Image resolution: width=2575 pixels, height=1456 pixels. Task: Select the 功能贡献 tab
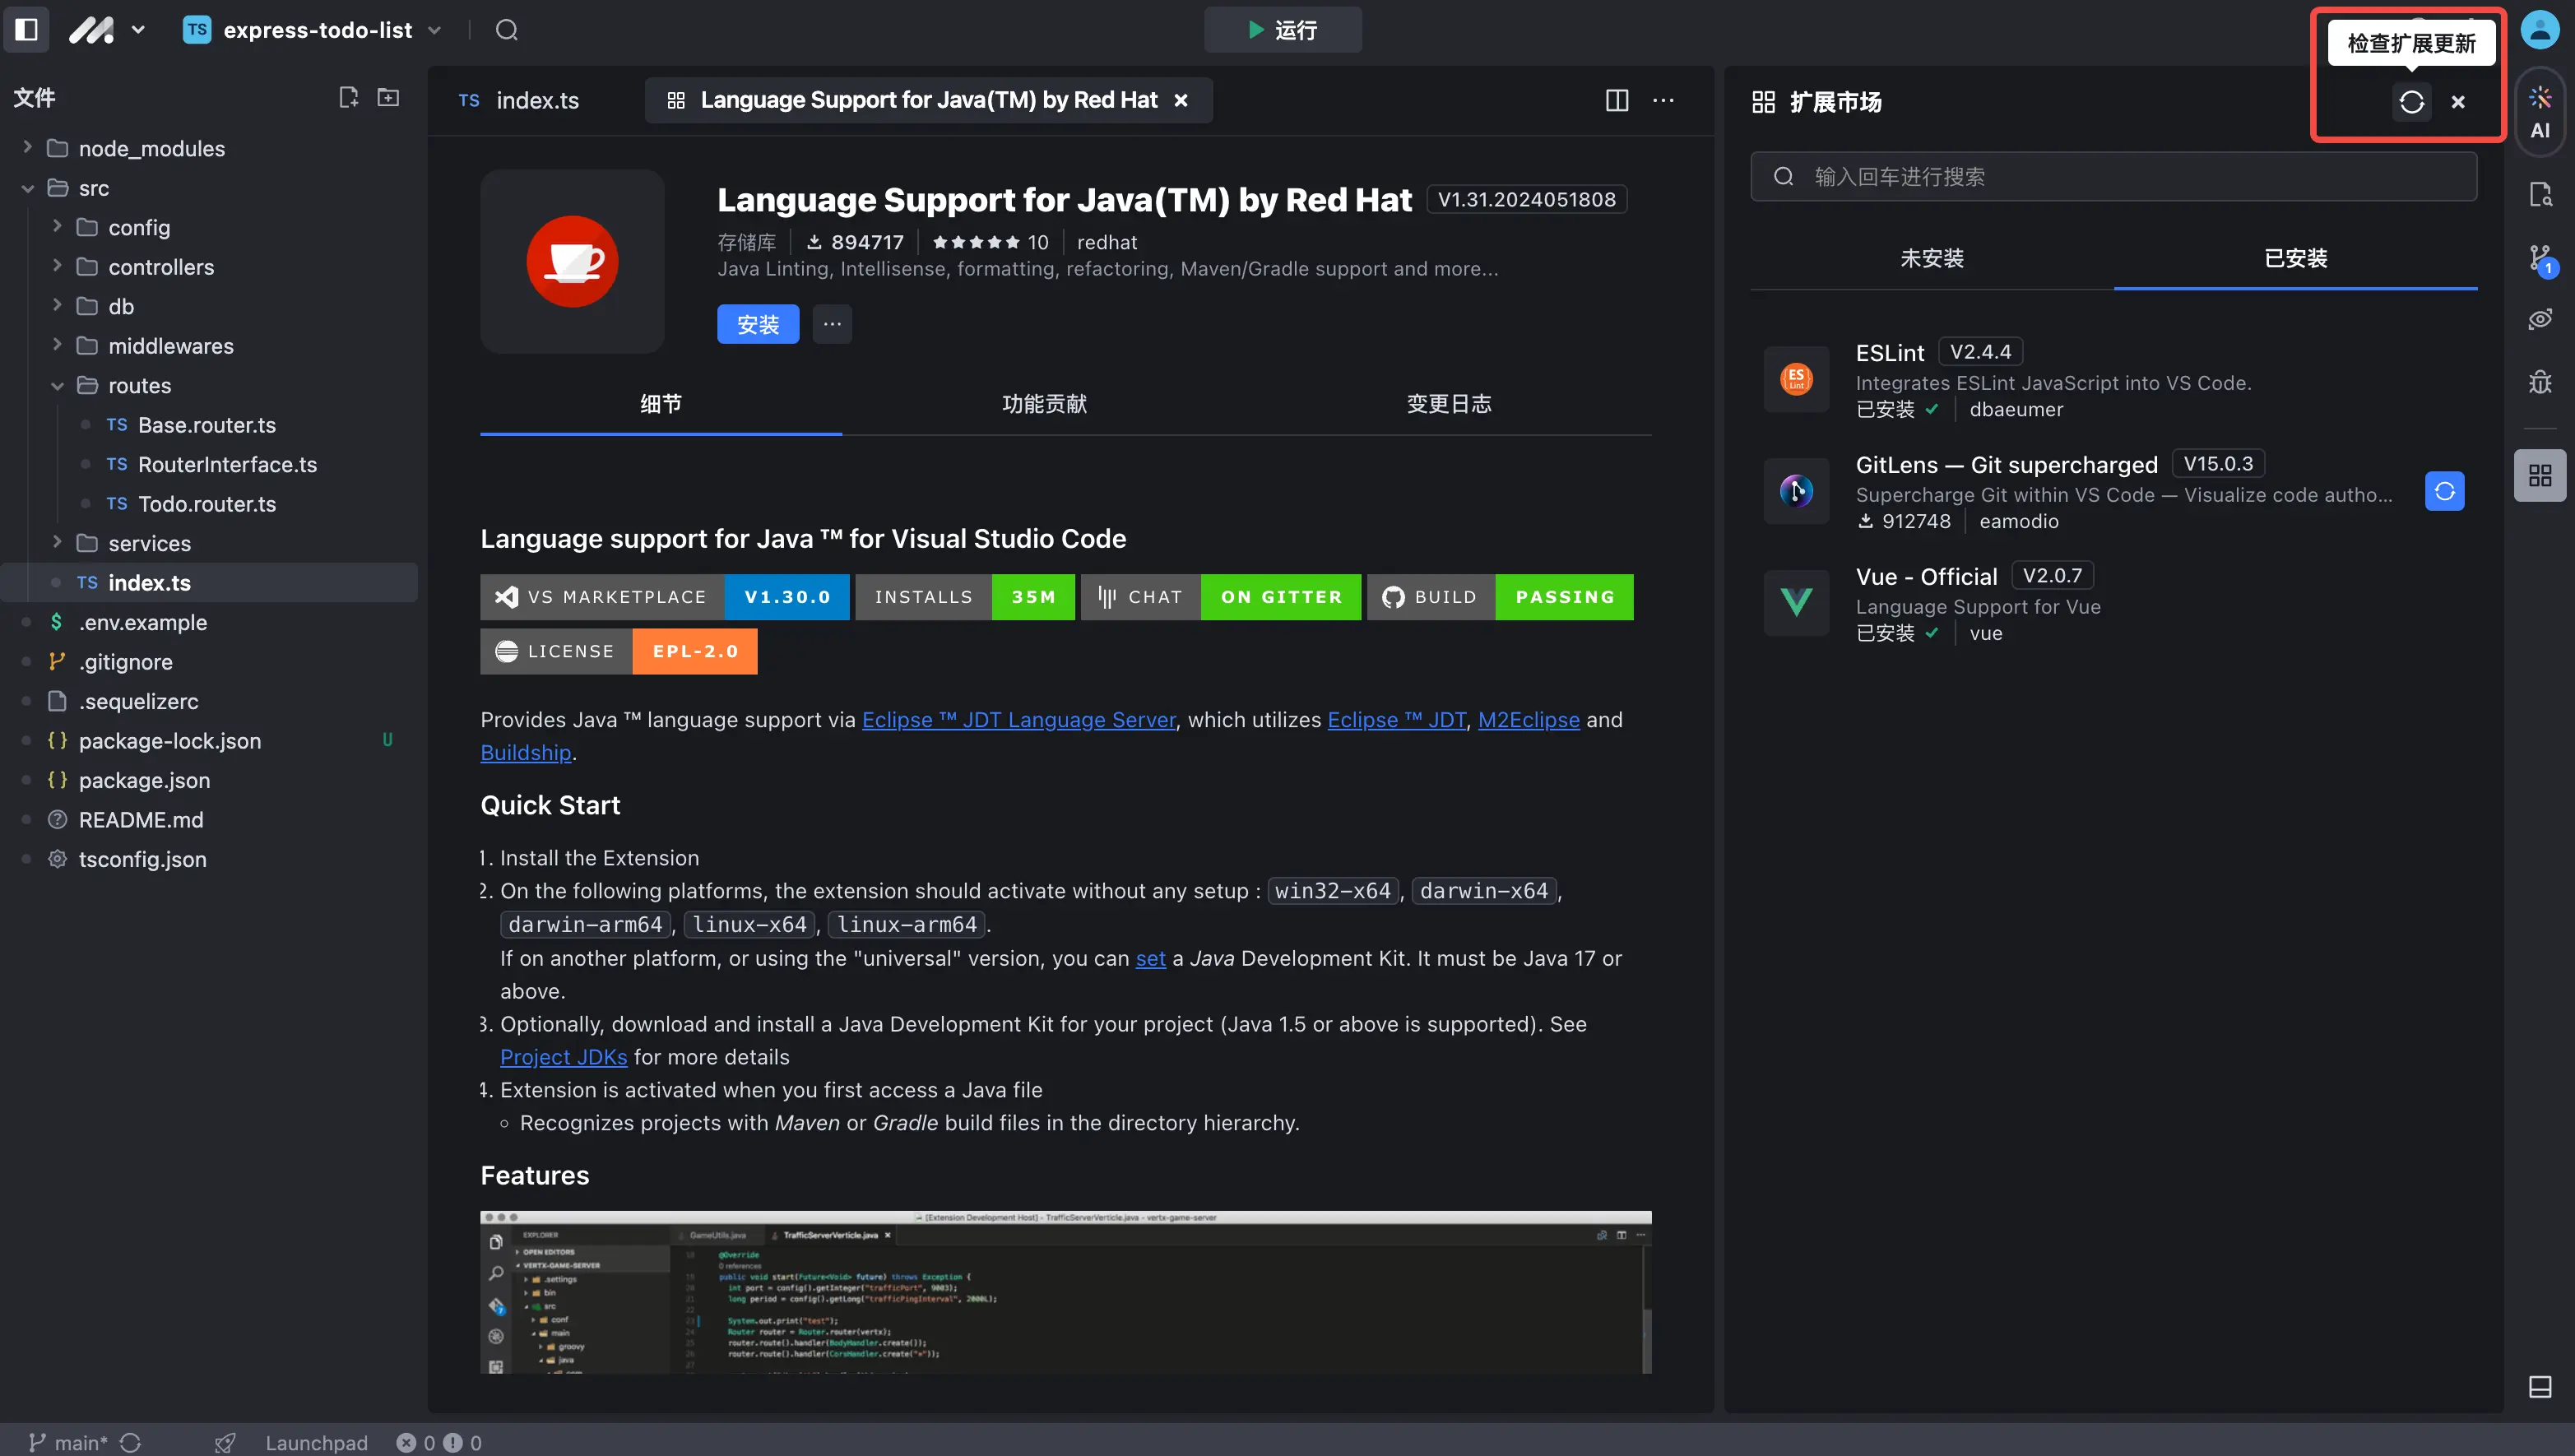(1045, 404)
